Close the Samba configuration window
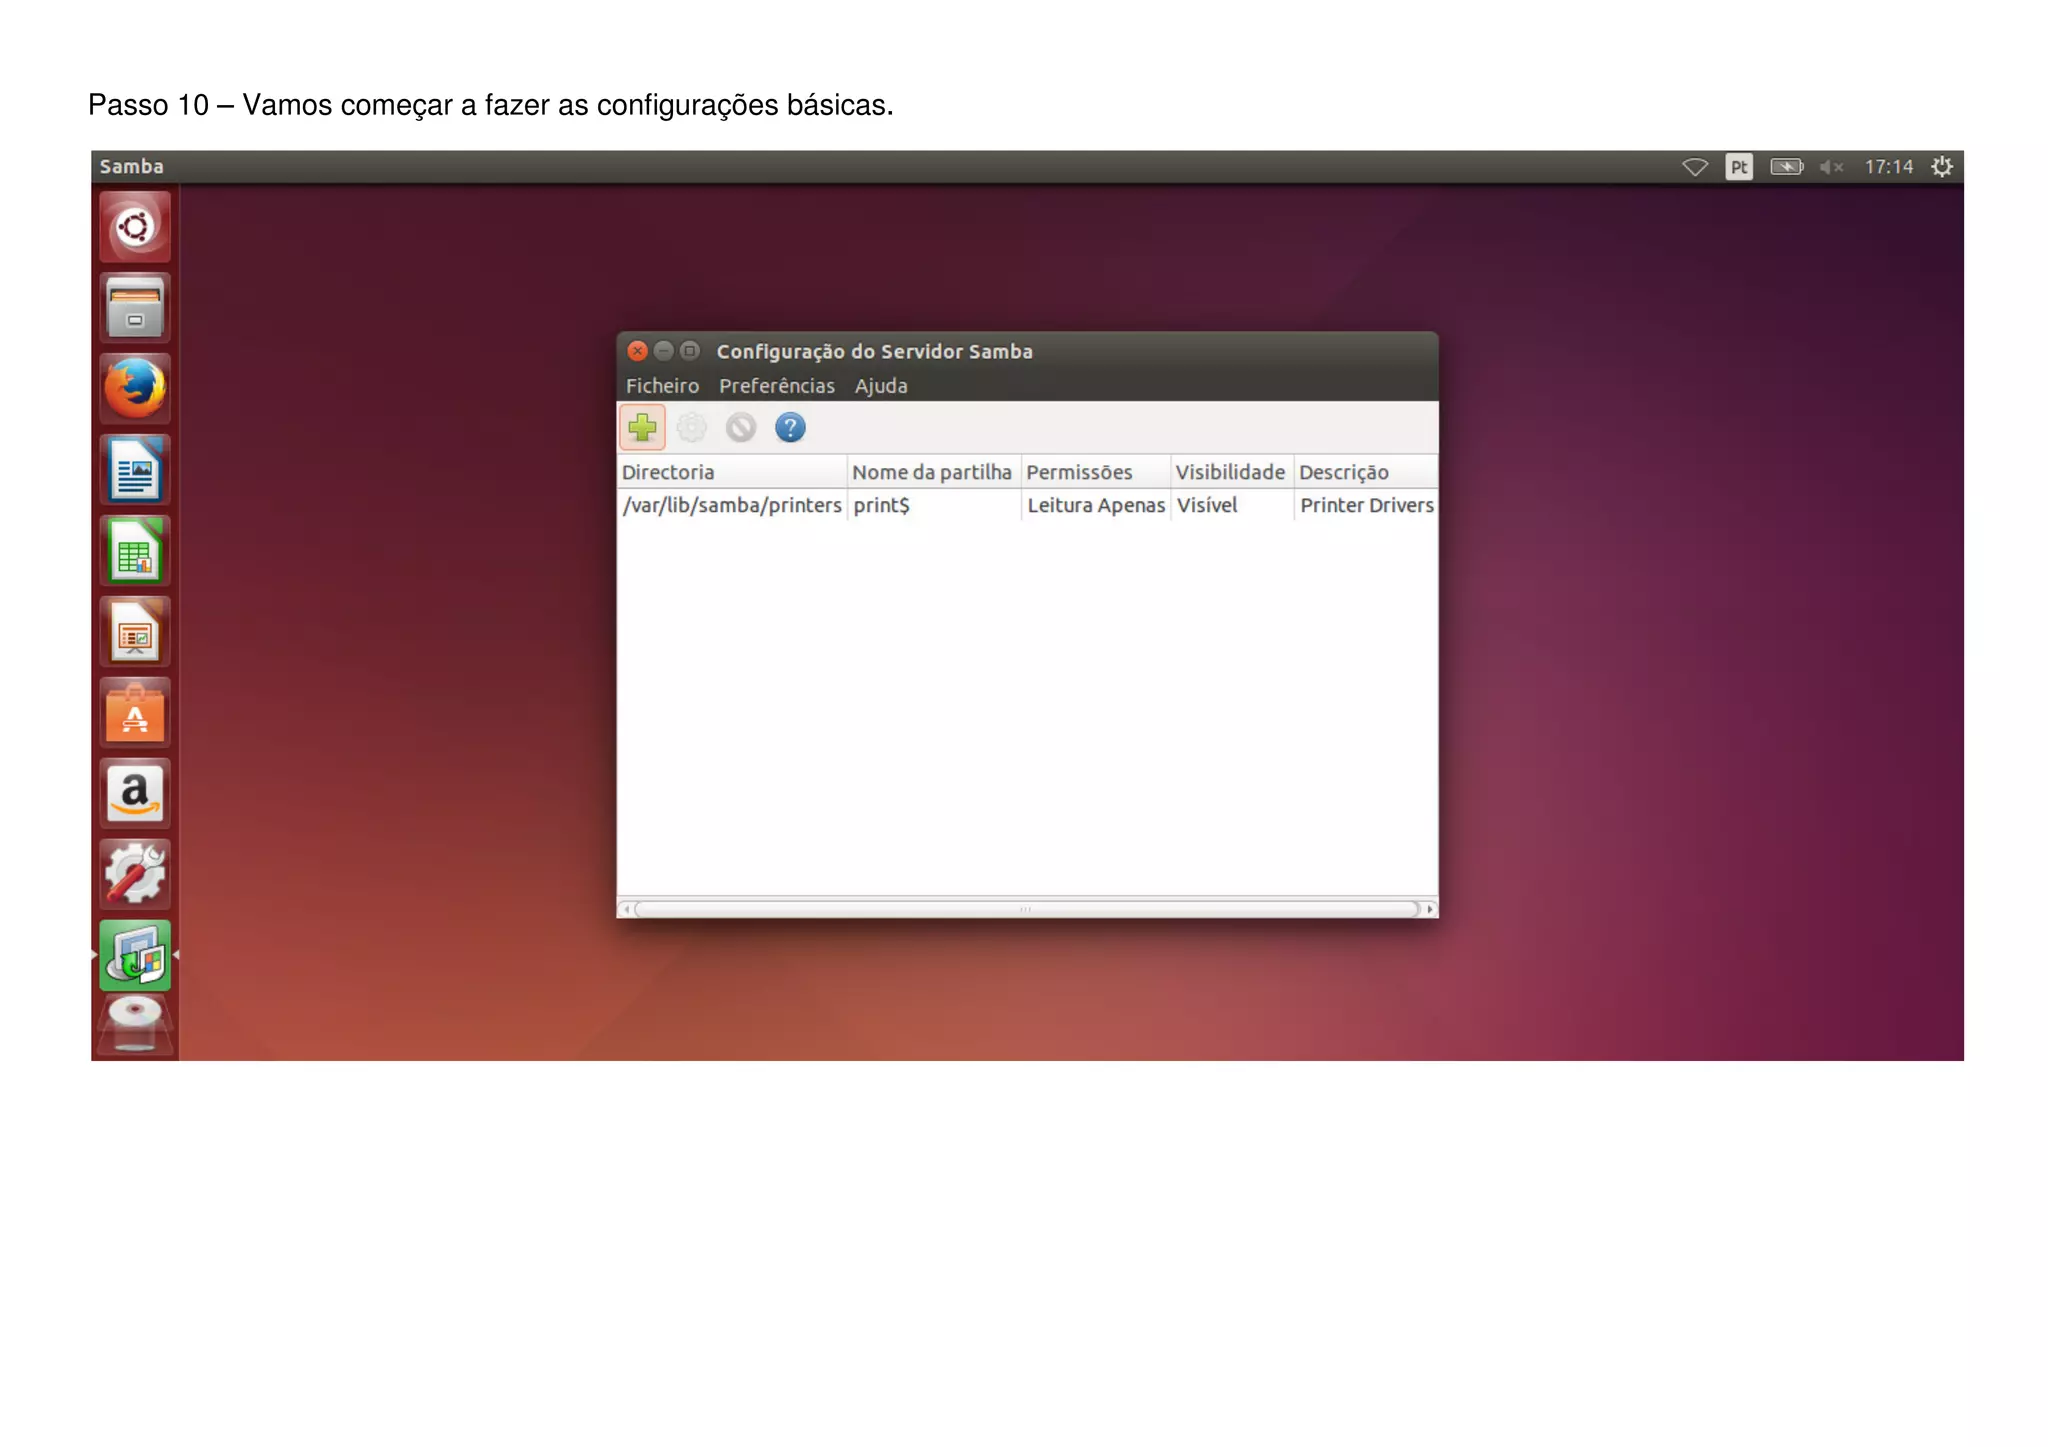This screenshot has width=2048, height=1447. (x=637, y=351)
